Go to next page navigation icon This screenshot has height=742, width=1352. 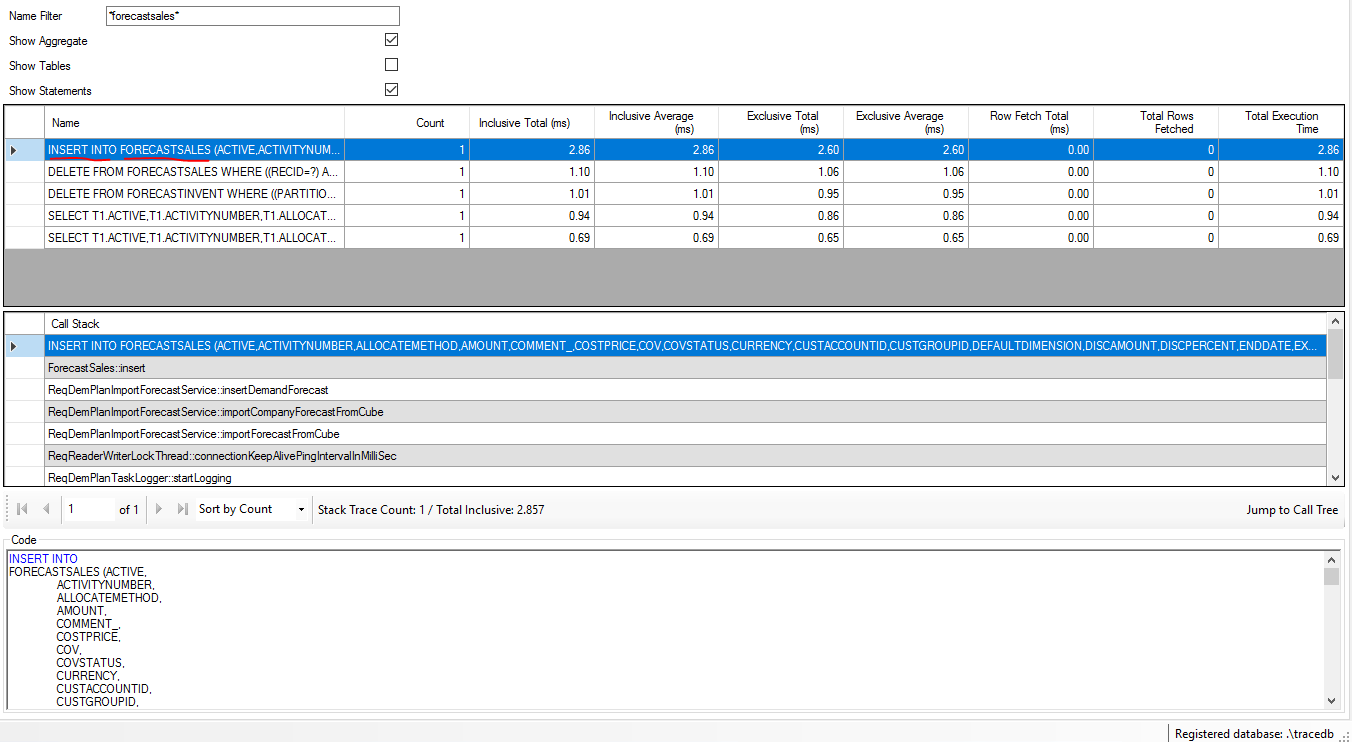[x=159, y=510]
